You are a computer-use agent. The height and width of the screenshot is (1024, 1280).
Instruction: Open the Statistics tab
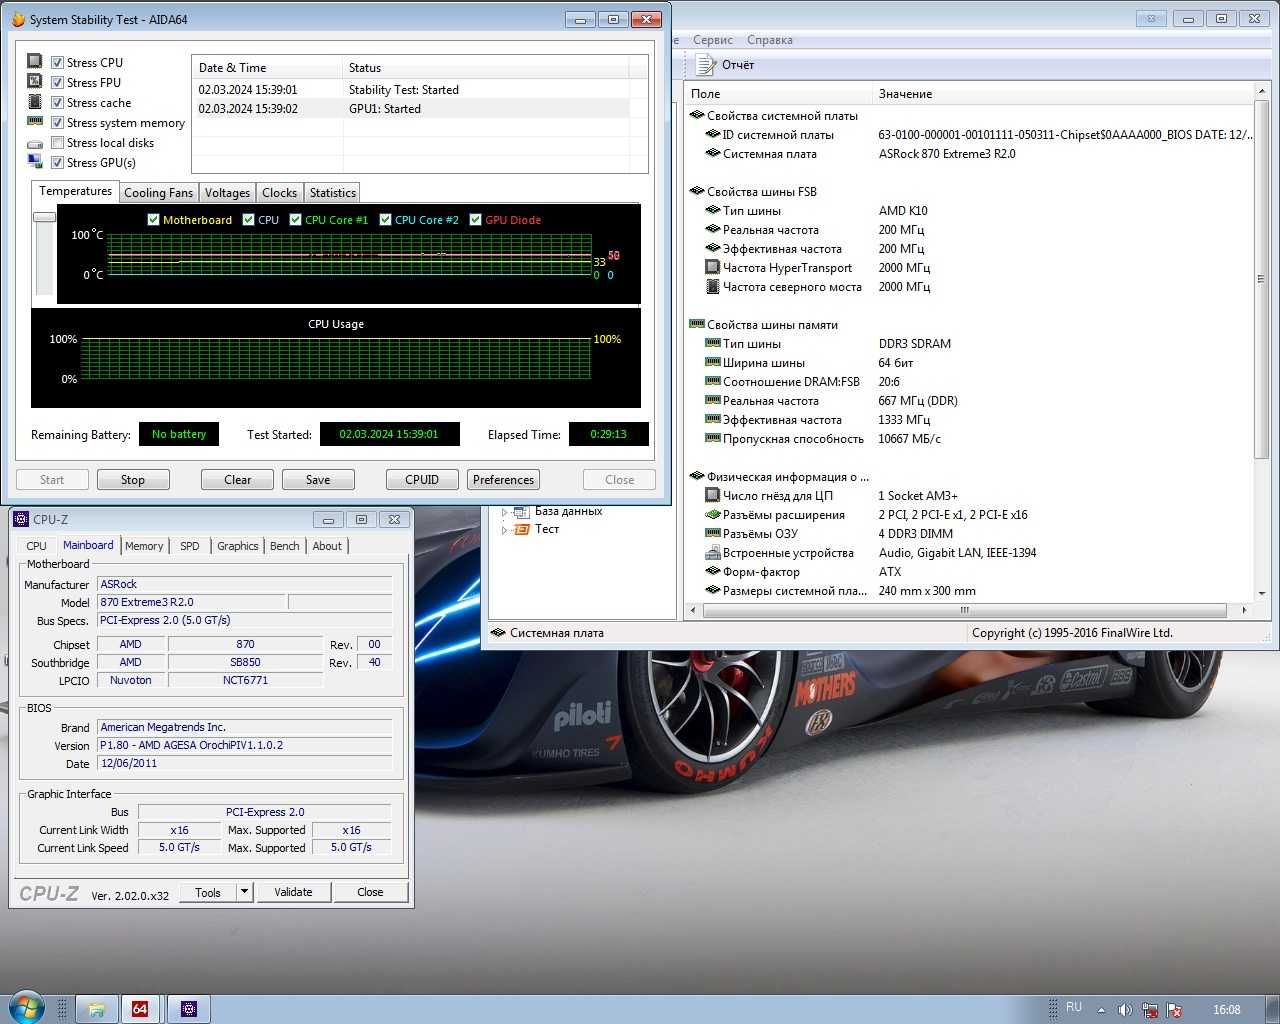tap(332, 193)
